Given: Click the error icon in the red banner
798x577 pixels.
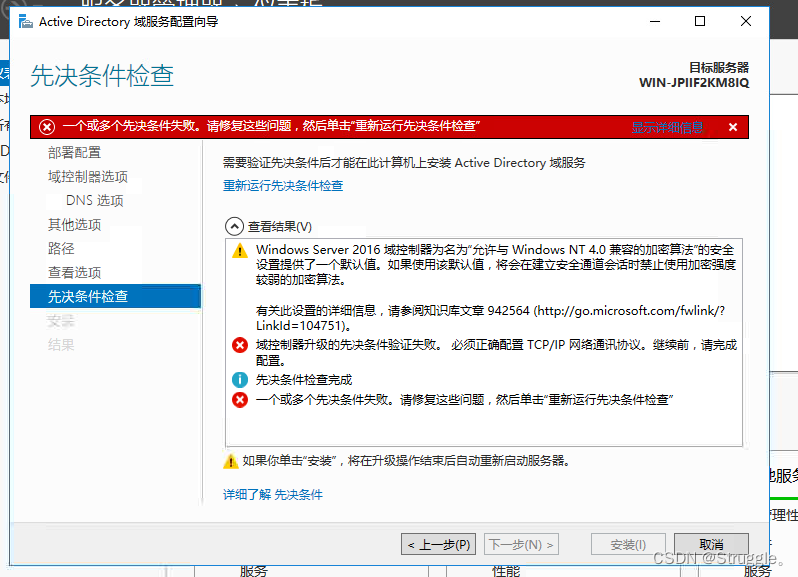Looking at the screenshot, I should (x=47, y=127).
